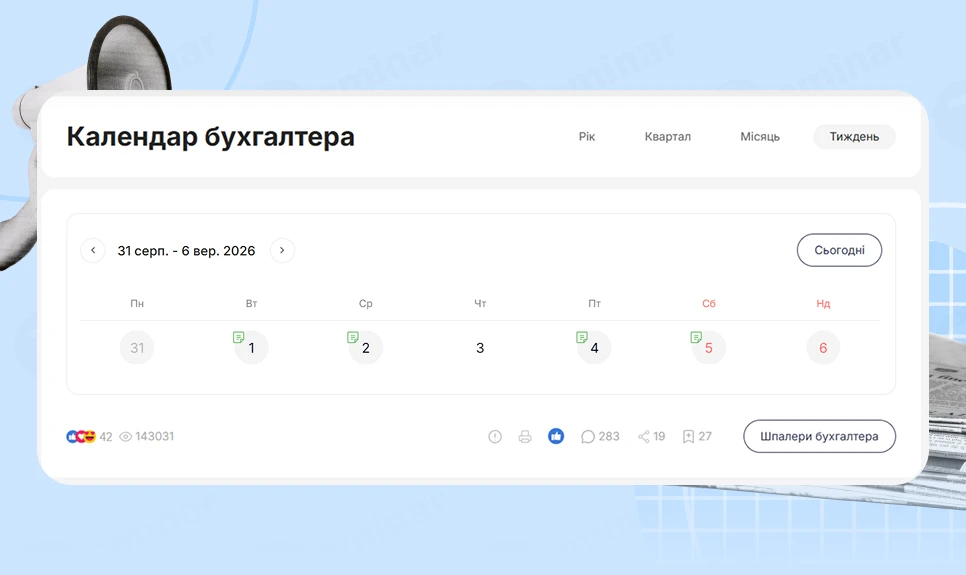Click the Календар бухгалтера heading
The width and height of the screenshot is (966, 575).
click(x=211, y=137)
